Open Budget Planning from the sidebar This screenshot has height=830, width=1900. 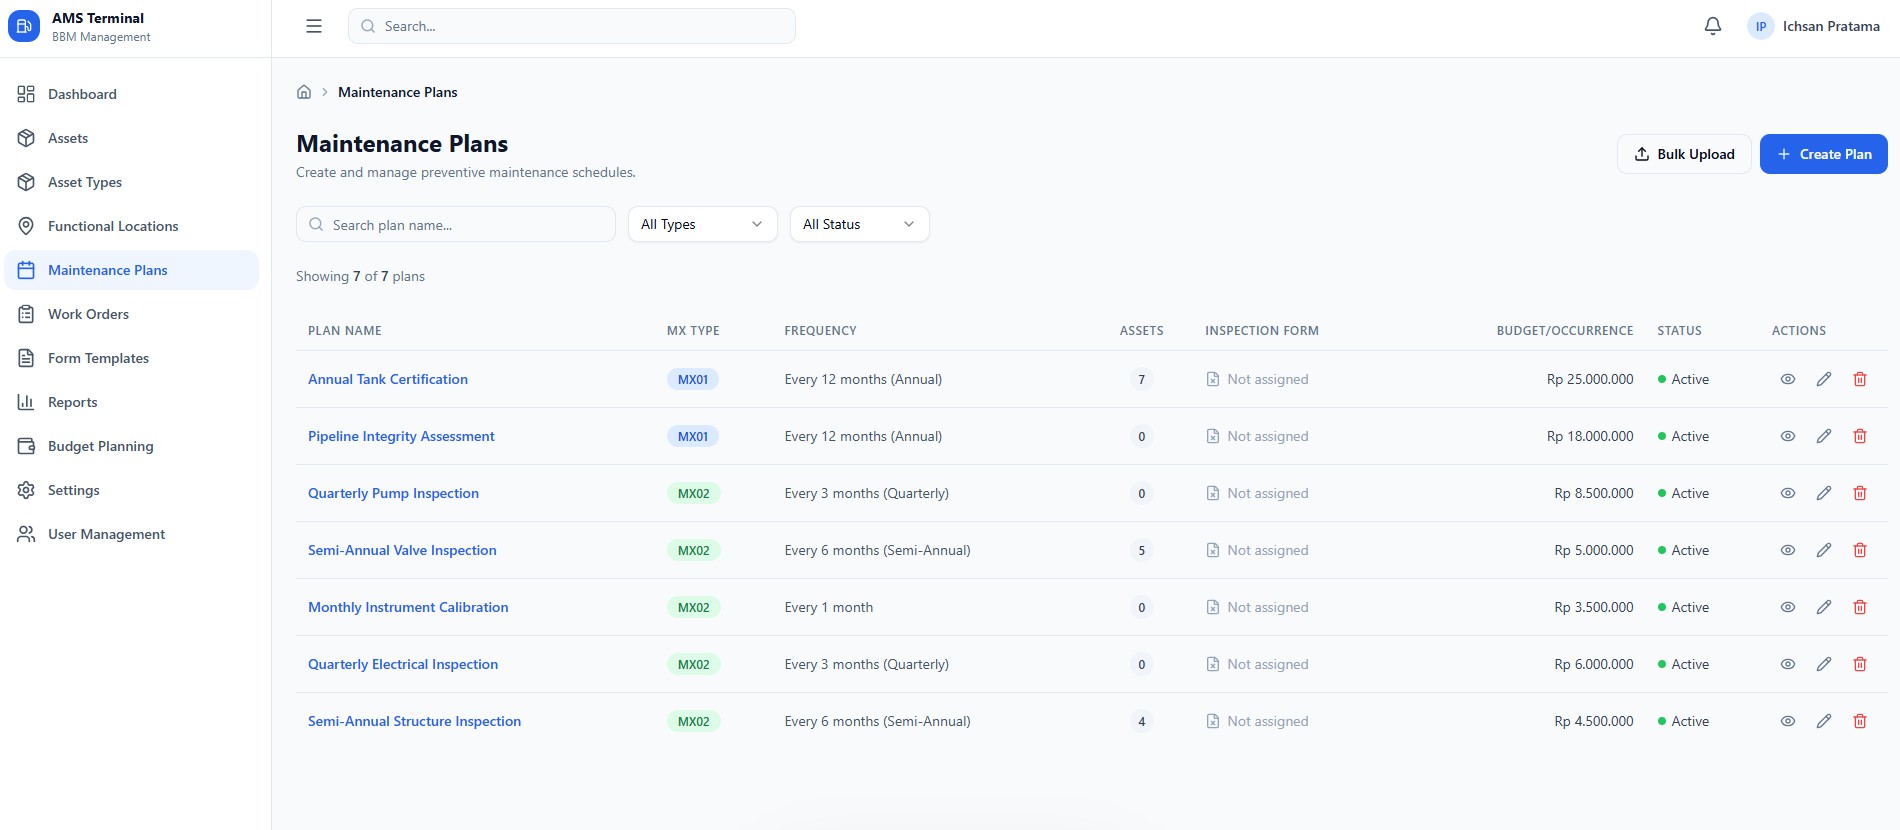100,446
